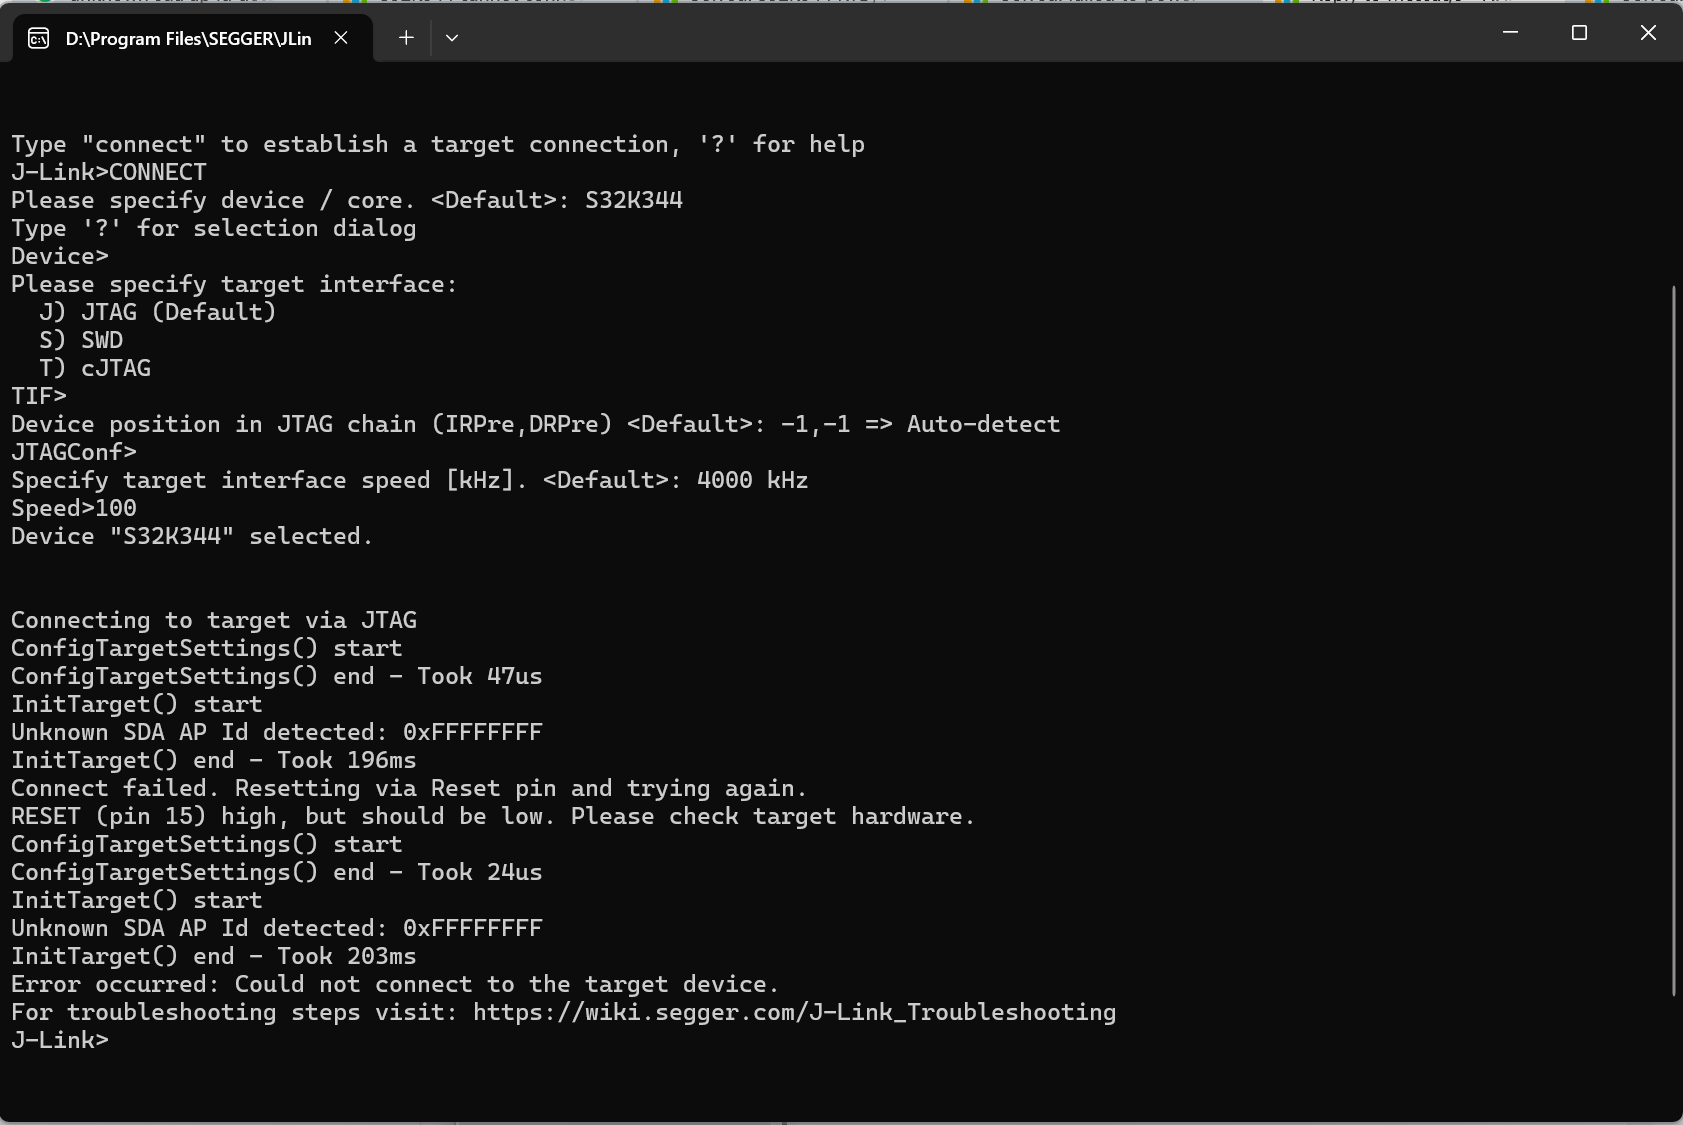Click the J) JTAG (Default) option text
This screenshot has width=1683, height=1125.
click(x=157, y=311)
